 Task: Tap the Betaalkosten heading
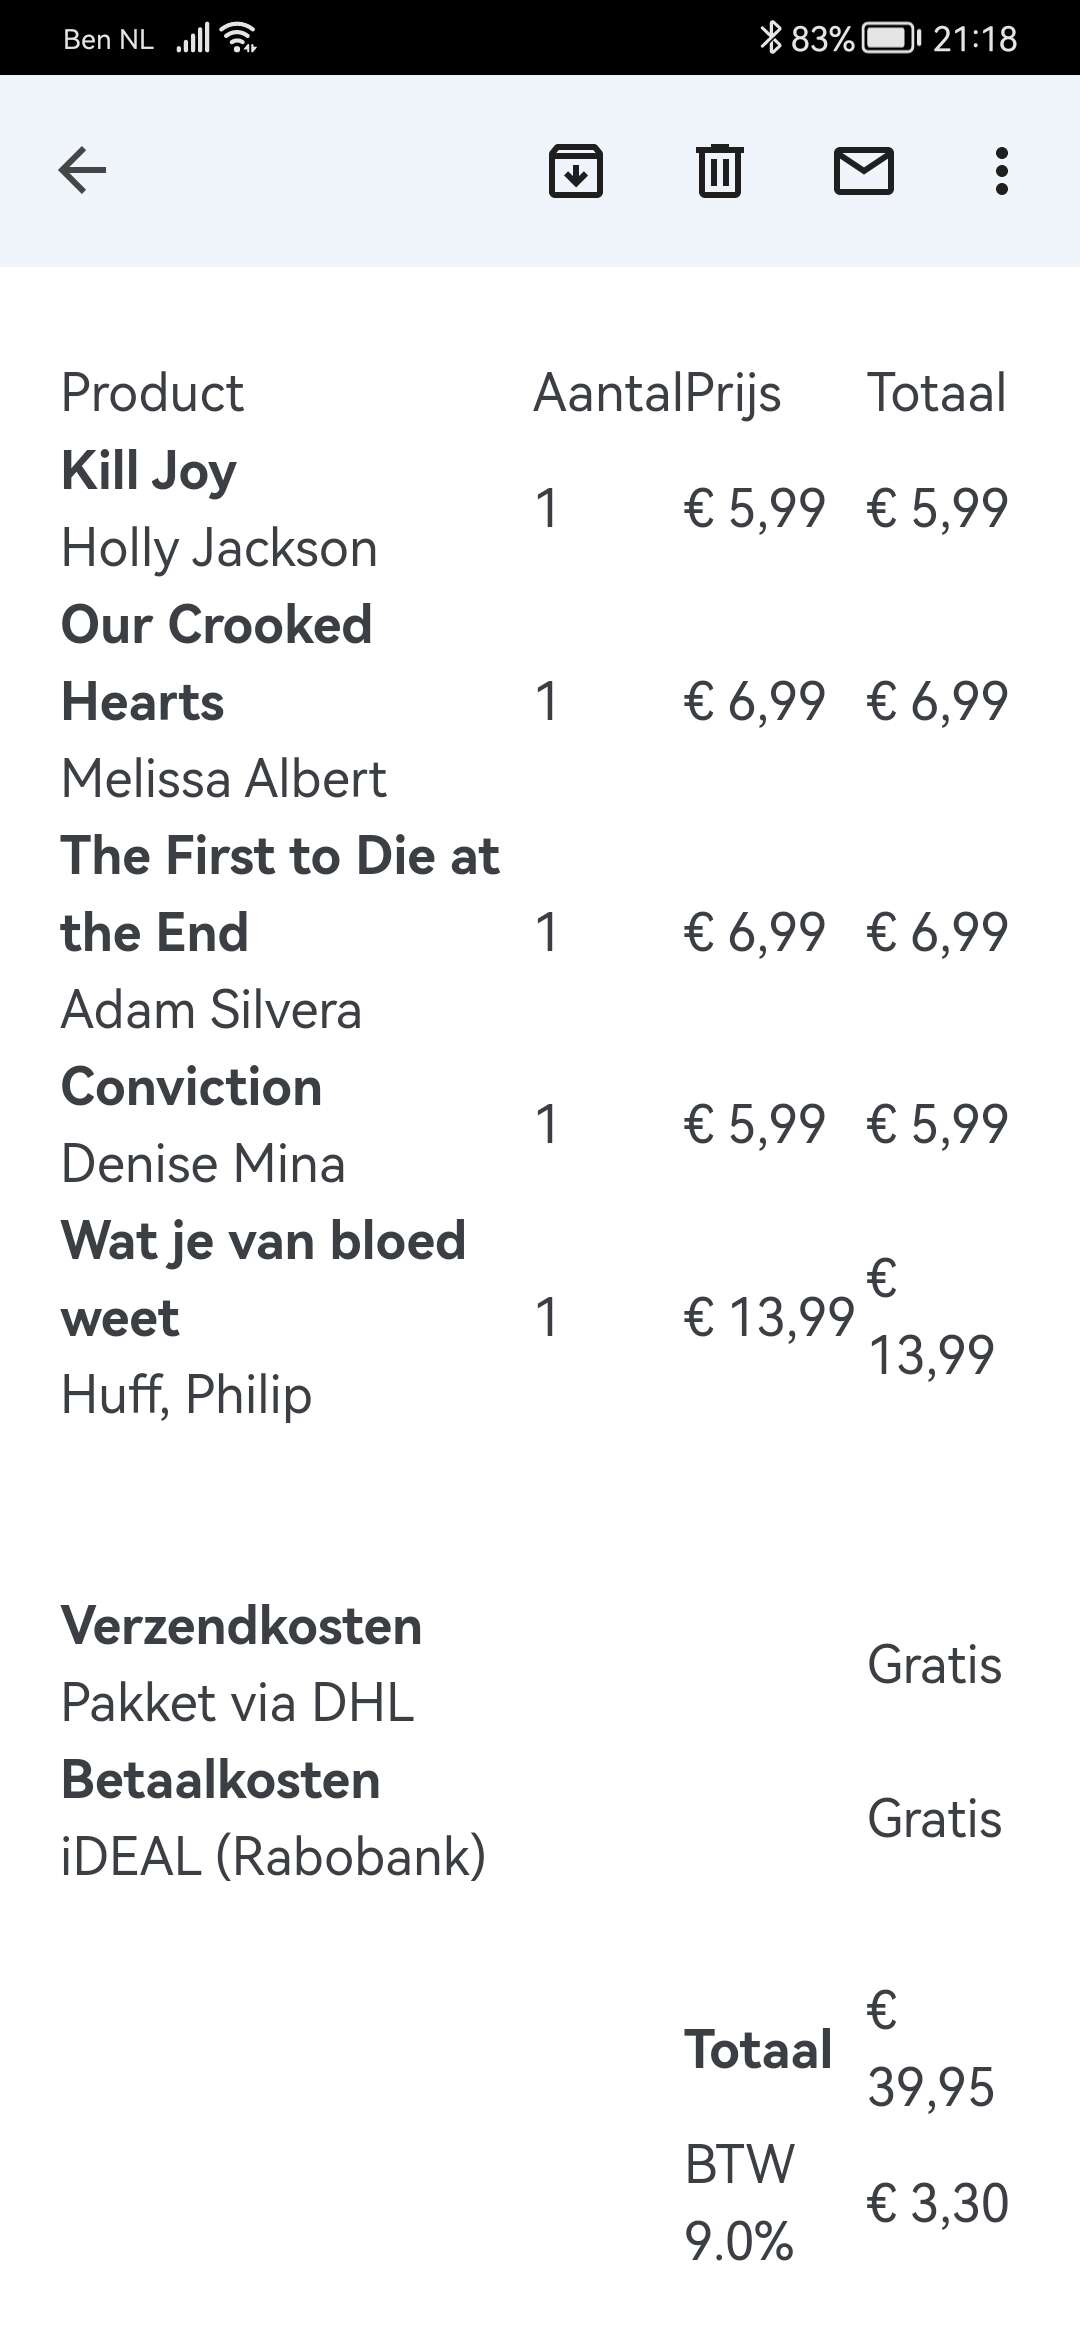pyautogui.click(x=221, y=1779)
